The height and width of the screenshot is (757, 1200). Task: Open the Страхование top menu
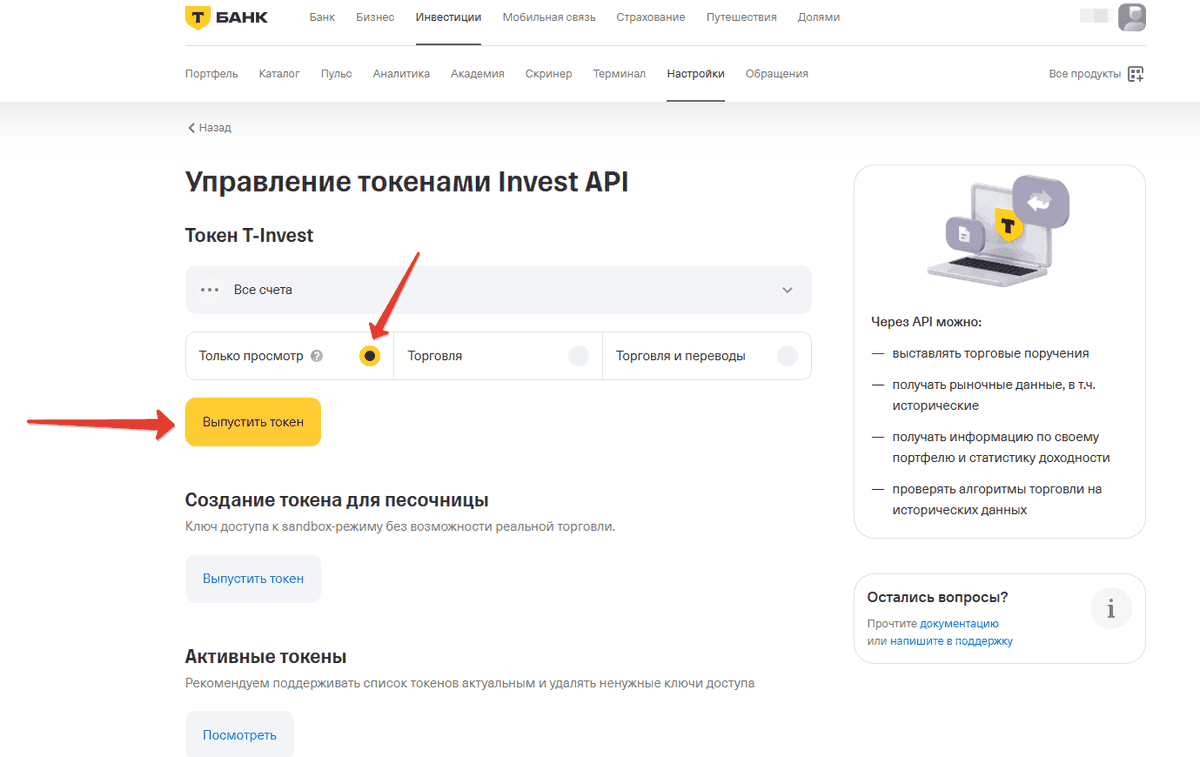point(651,17)
